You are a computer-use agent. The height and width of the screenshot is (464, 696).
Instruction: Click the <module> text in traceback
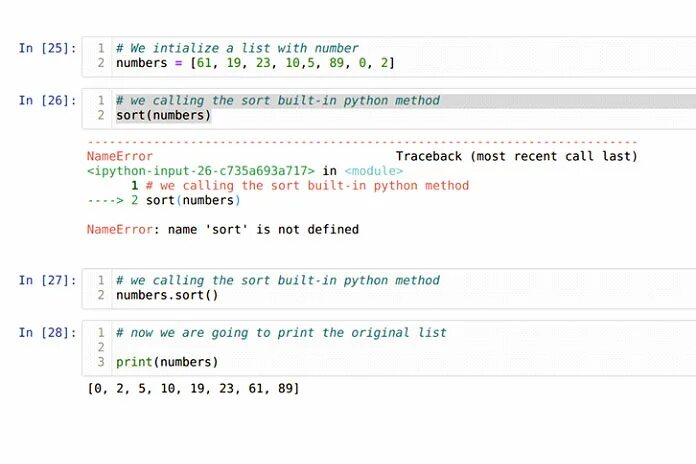(x=374, y=171)
